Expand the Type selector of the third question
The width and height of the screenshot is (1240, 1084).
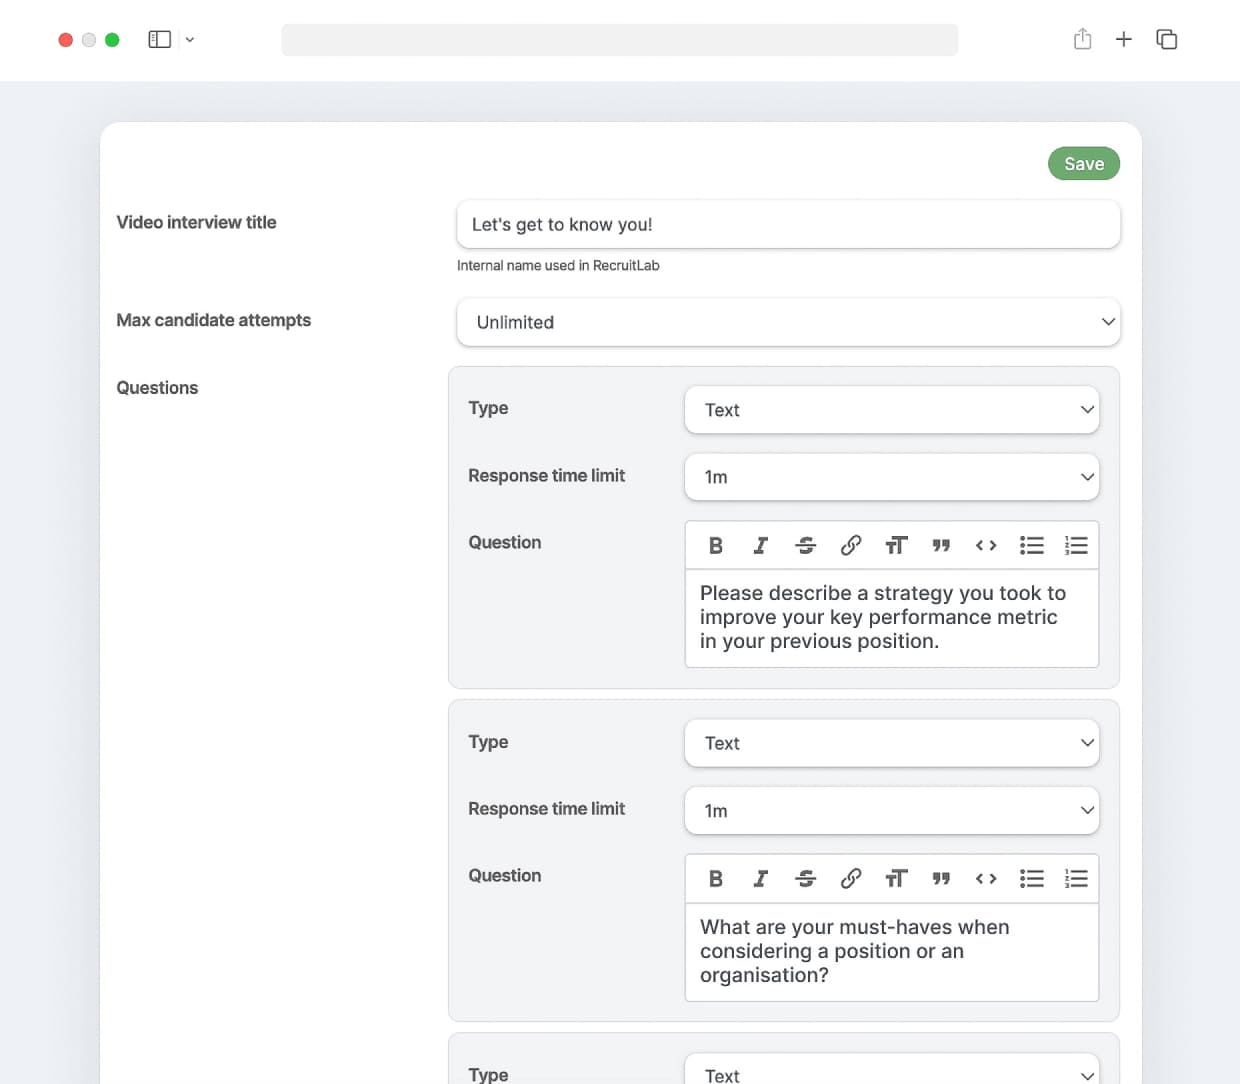pyautogui.click(x=892, y=1072)
